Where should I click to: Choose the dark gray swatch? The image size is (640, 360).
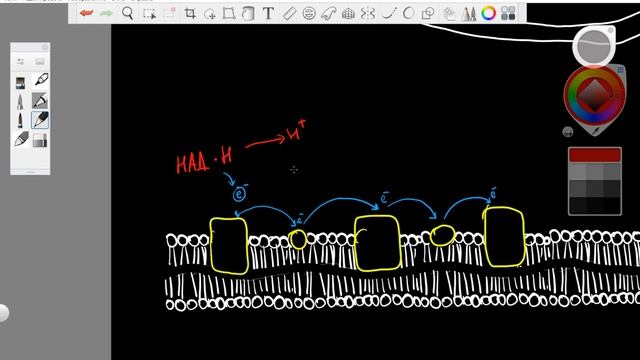595,189
